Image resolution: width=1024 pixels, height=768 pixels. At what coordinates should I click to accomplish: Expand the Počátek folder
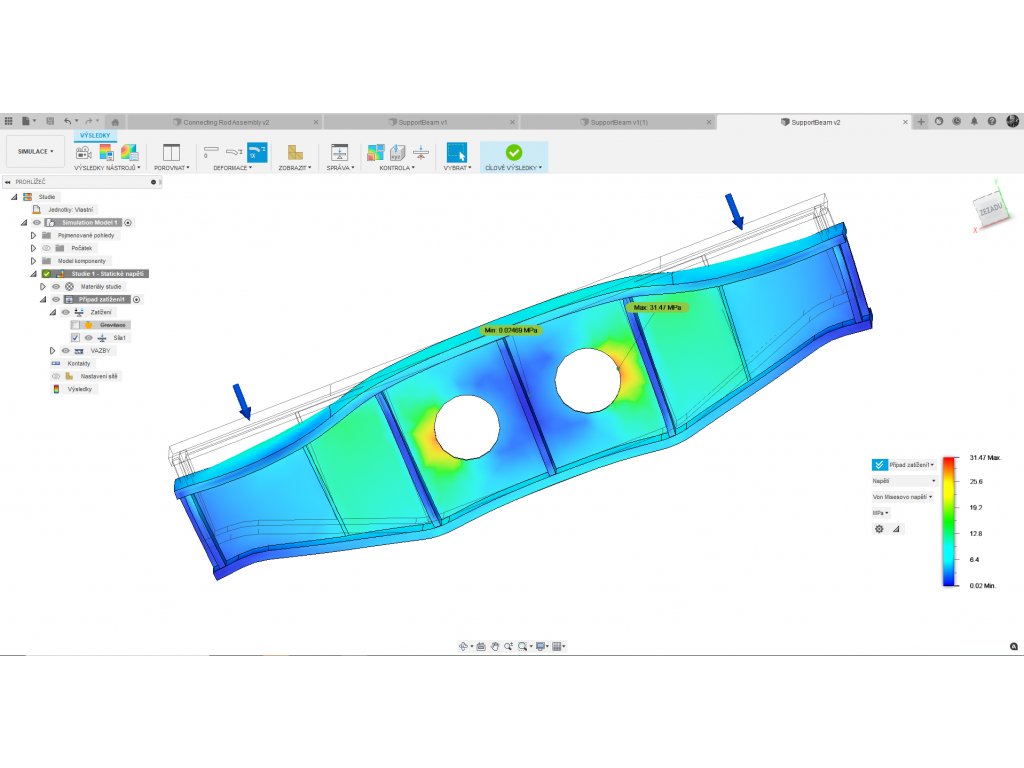point(33,248)
